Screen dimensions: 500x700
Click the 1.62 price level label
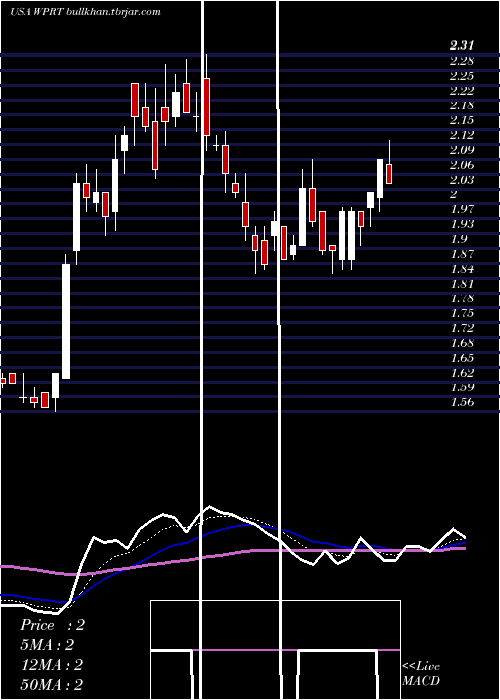pos(462,372)
